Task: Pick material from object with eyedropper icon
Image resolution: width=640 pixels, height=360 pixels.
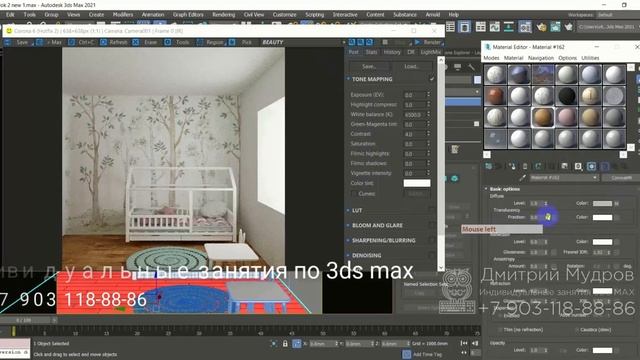Action: coord(522,178)
